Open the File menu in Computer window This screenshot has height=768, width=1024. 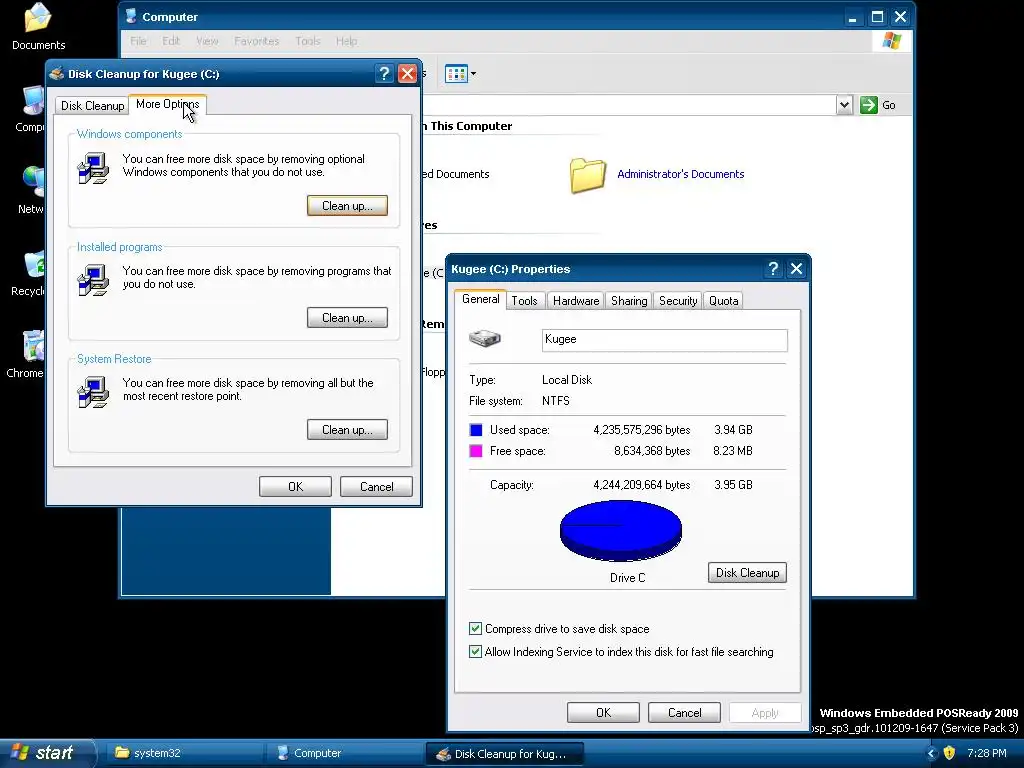[138, 41]
